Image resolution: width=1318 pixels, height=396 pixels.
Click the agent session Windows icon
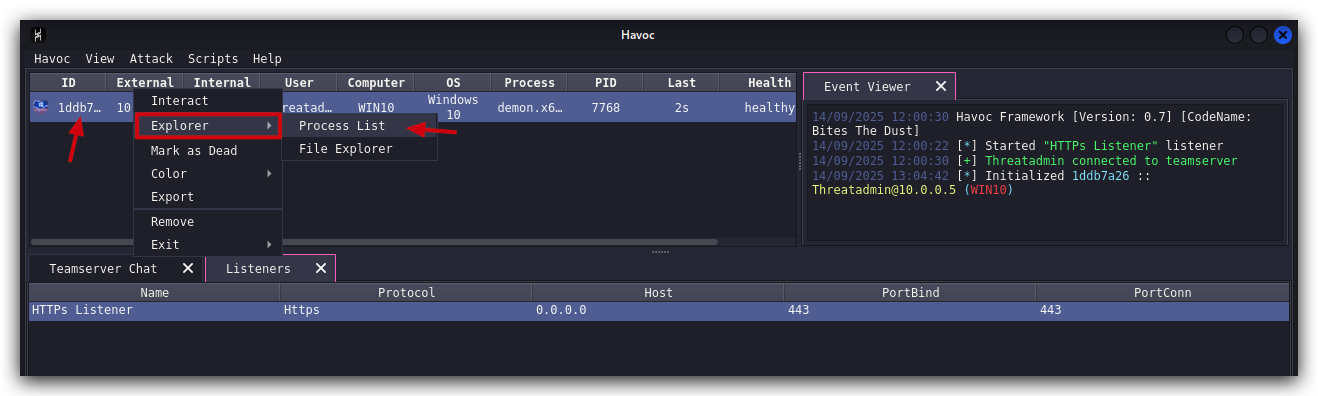tap(41, 107)
